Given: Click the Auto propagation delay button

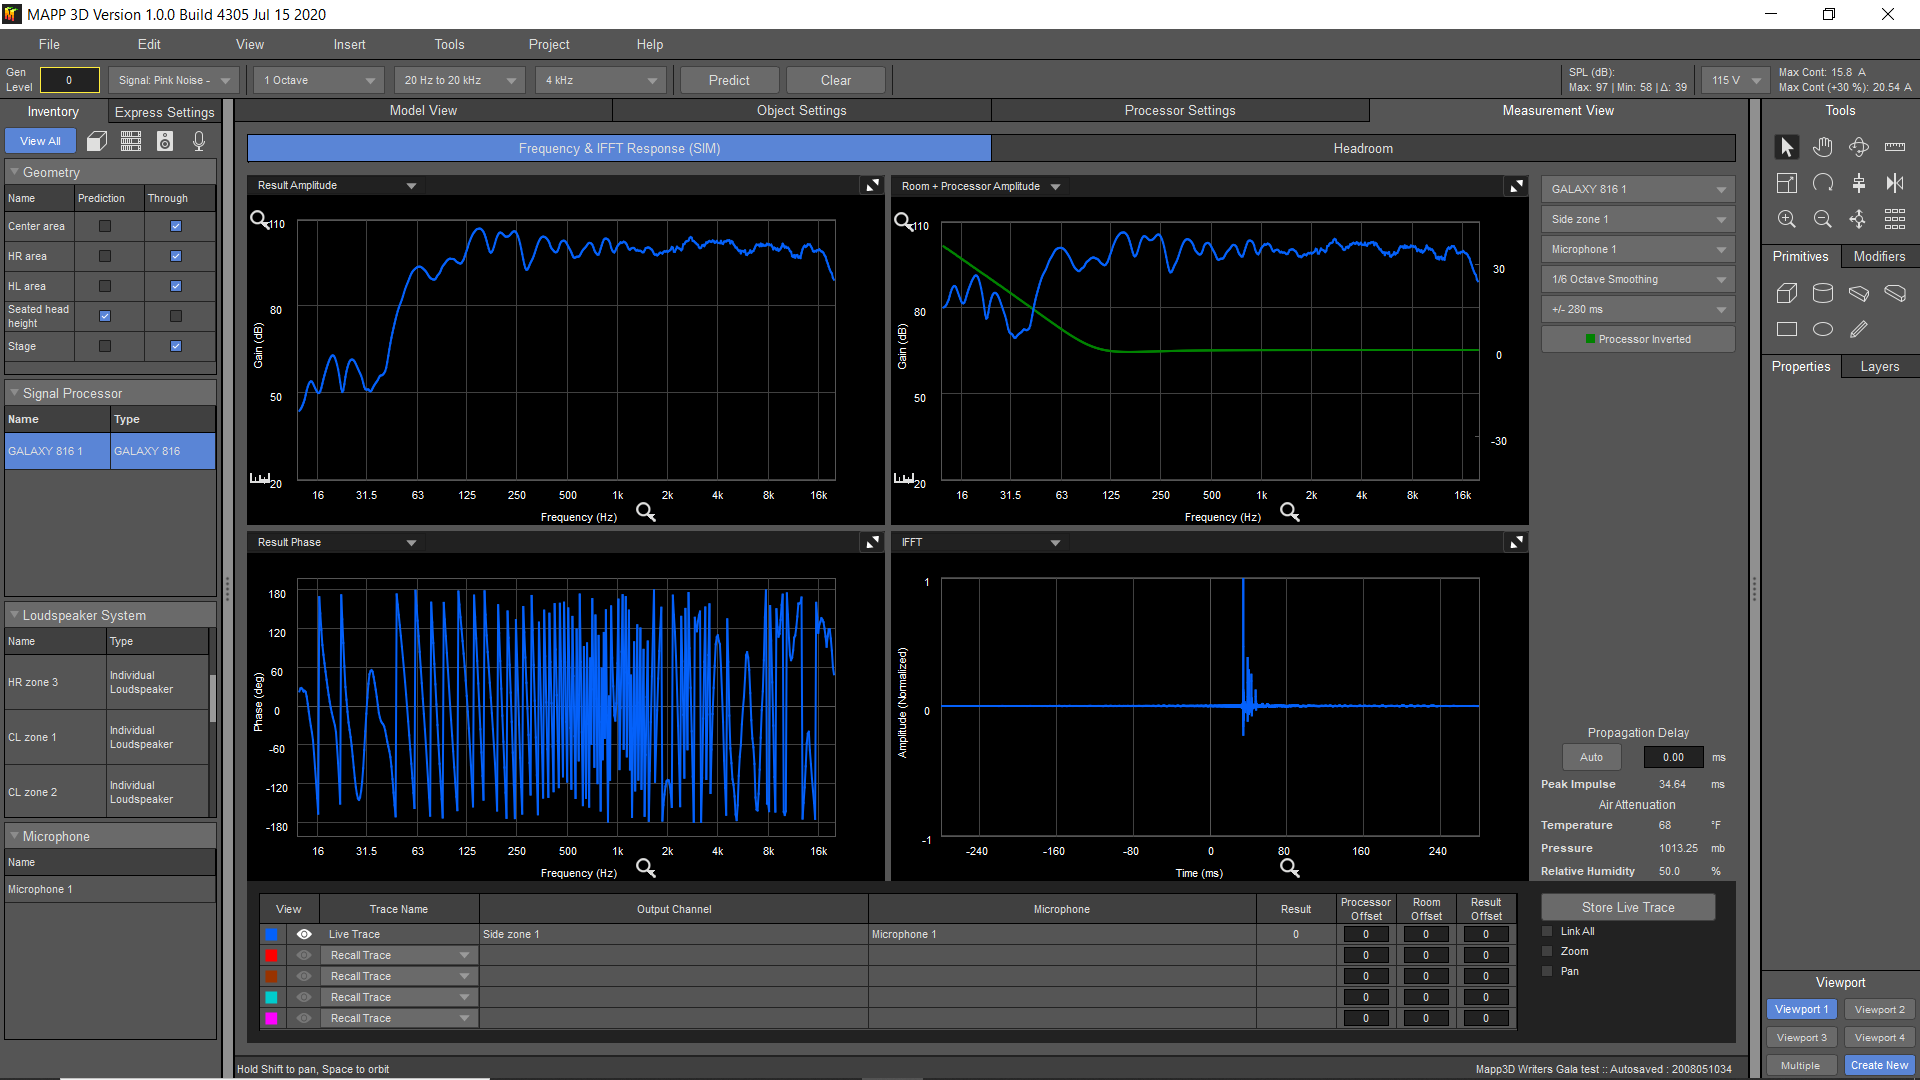Looking at the screenshot, I should click(x=1591, y=757).
